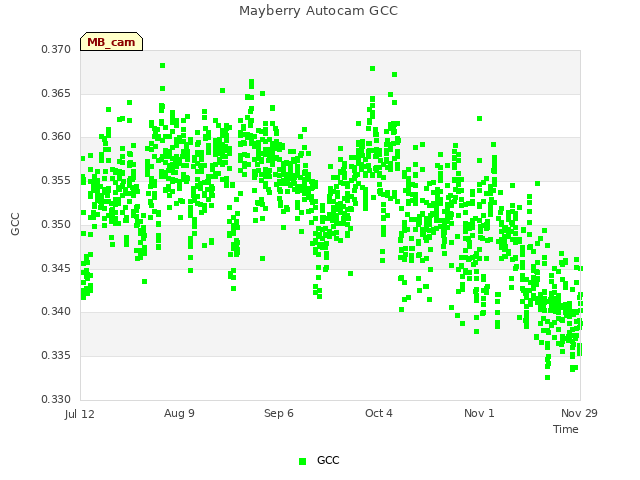Click the 0.335 y-axis value

[x=56, y=356]
